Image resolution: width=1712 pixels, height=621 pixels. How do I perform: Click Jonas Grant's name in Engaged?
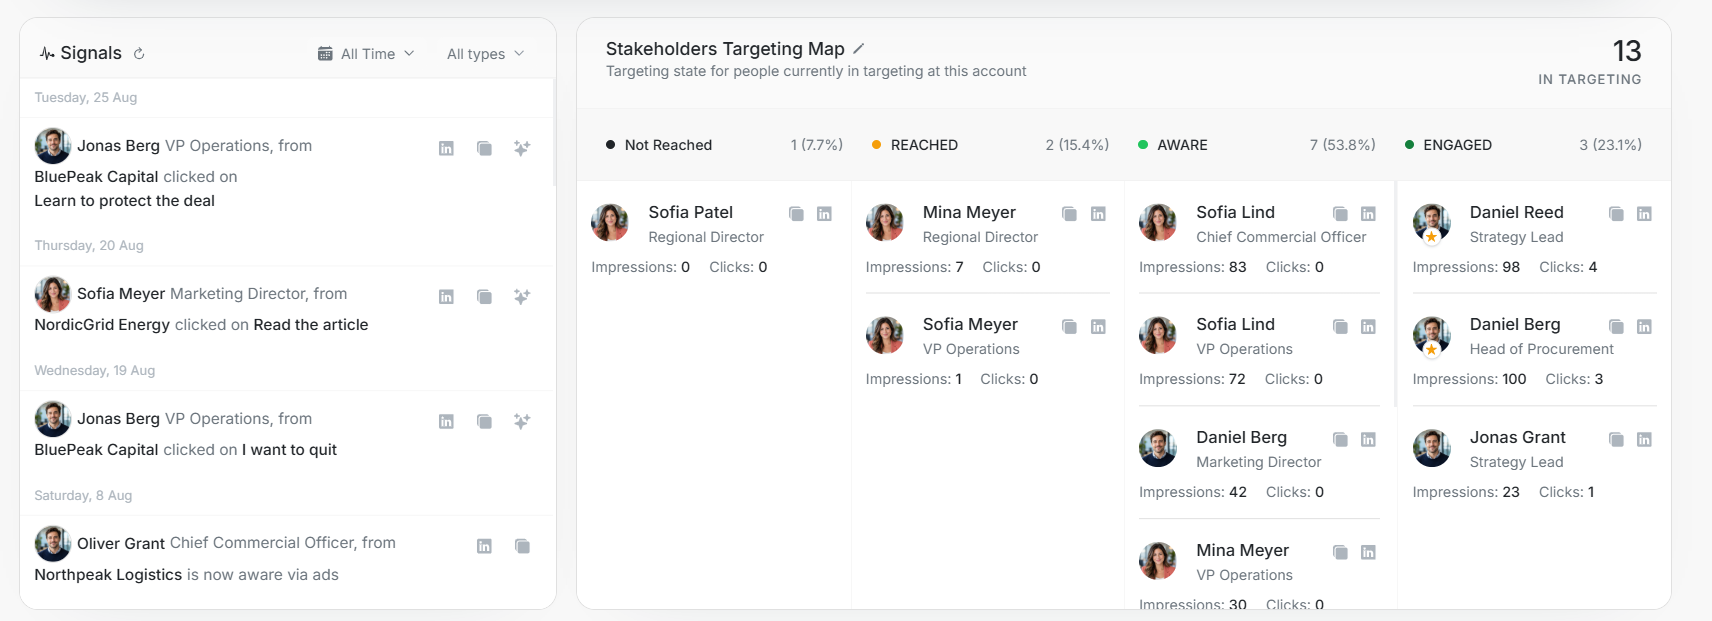(1517, 437)
